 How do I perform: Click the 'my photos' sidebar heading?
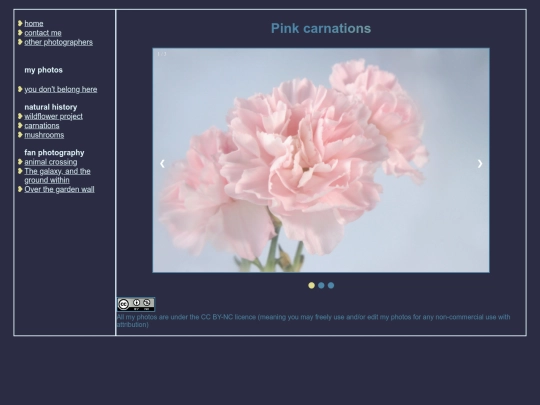coord(43,70)
